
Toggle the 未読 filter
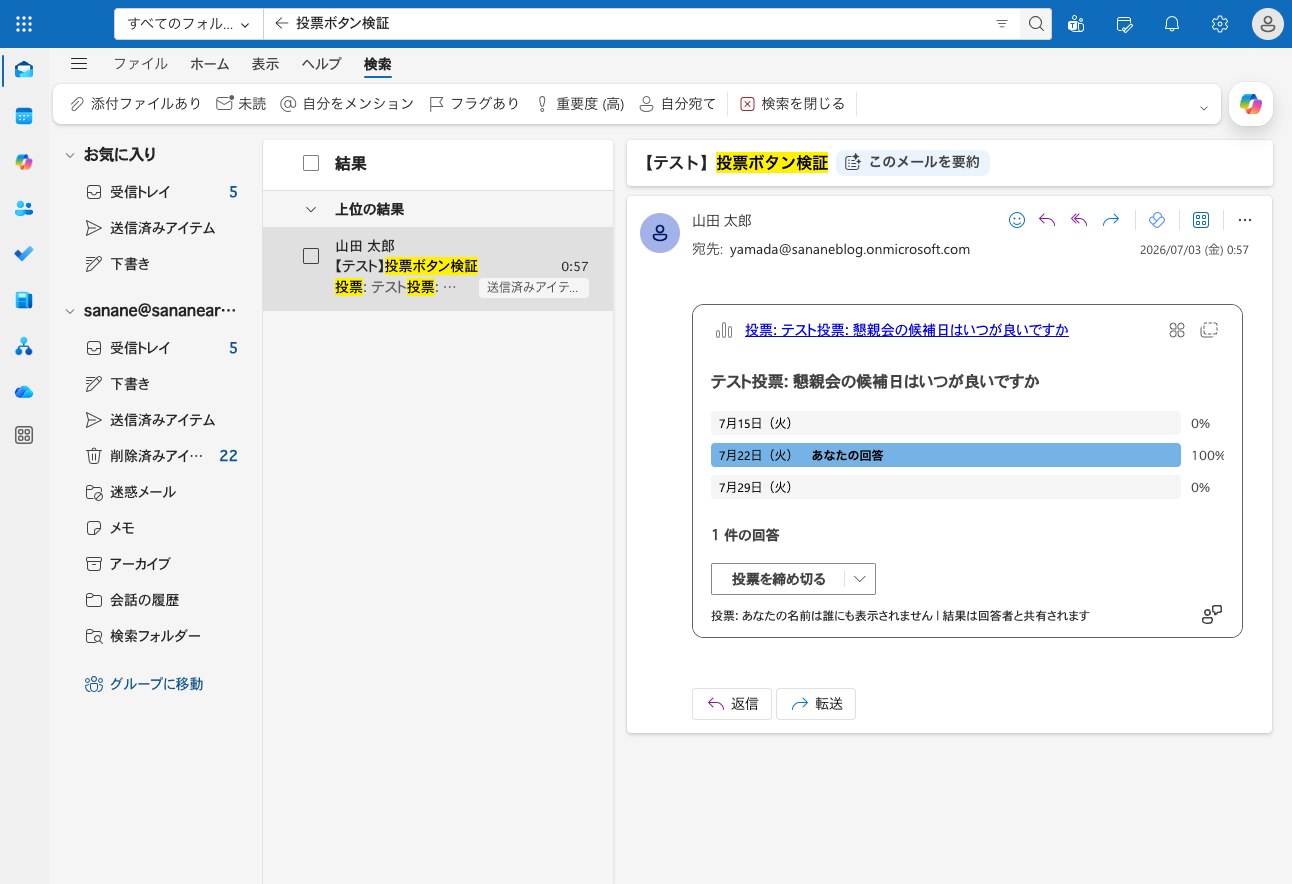coord(241,104)
